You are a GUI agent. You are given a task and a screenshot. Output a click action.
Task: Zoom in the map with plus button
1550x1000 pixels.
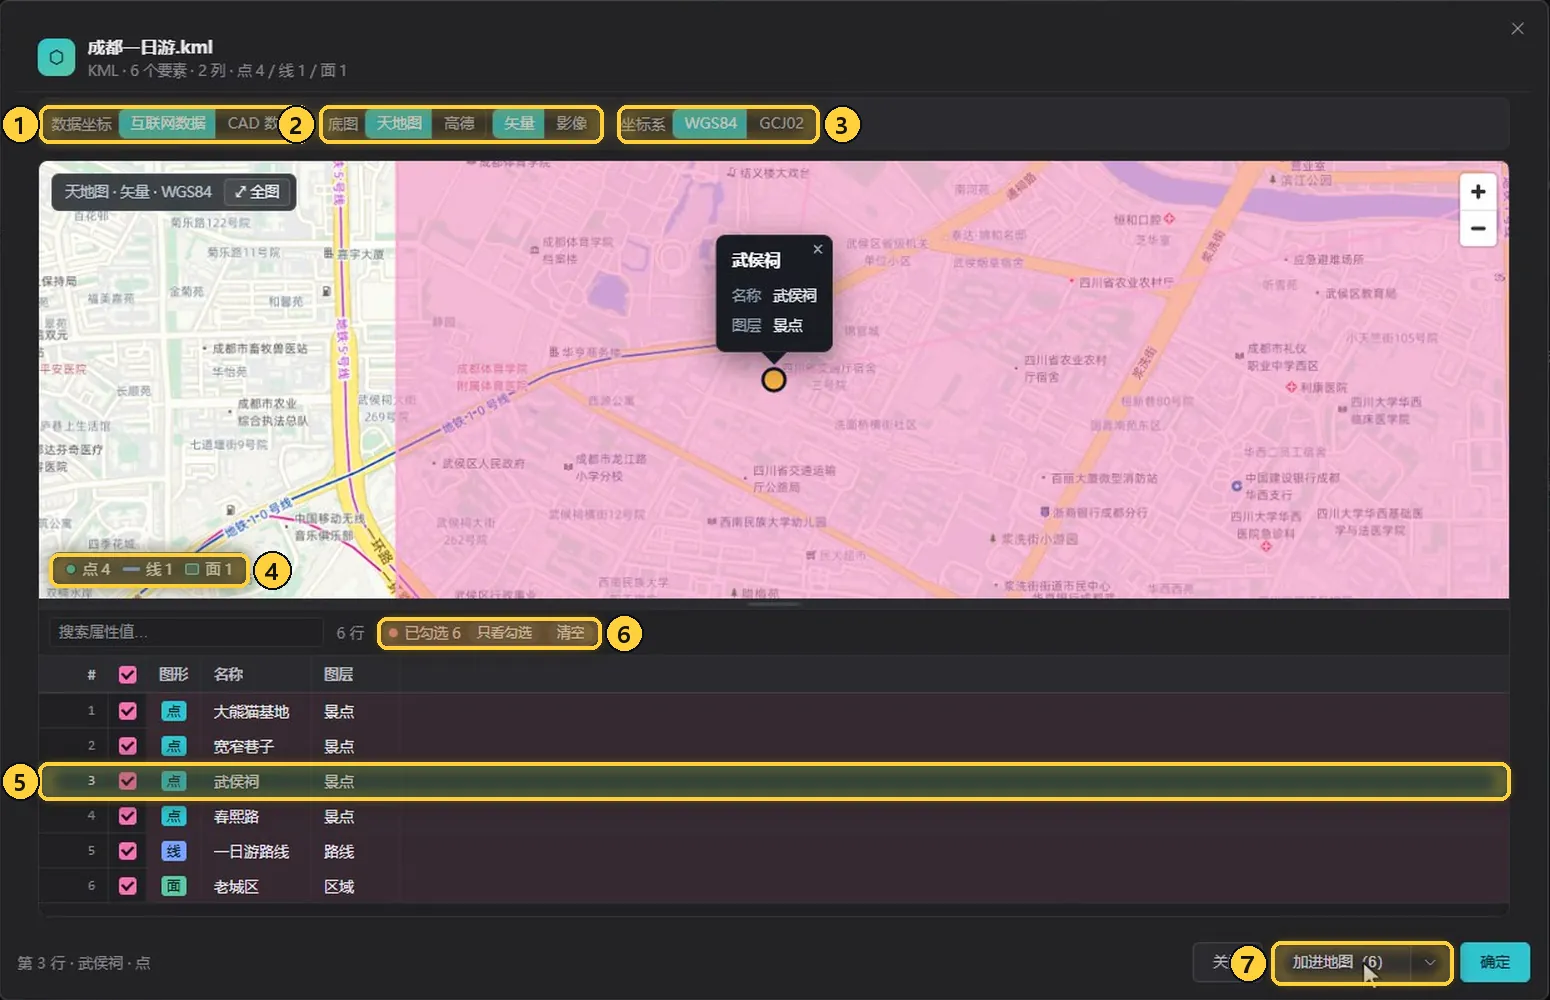coord(1478,192)
